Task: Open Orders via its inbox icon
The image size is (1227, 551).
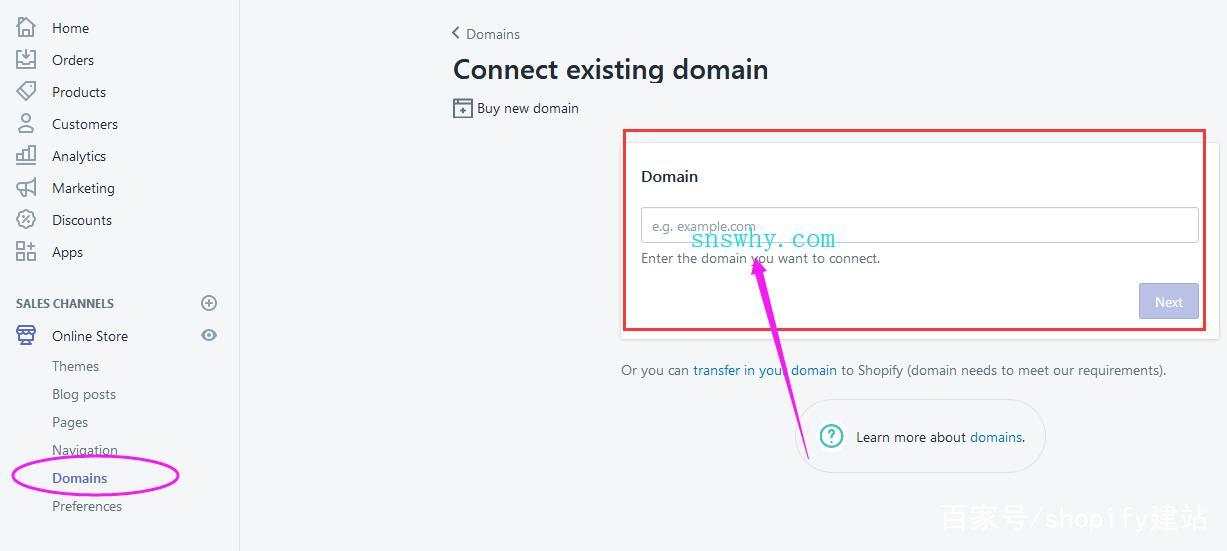Action: tap(26, 60)
